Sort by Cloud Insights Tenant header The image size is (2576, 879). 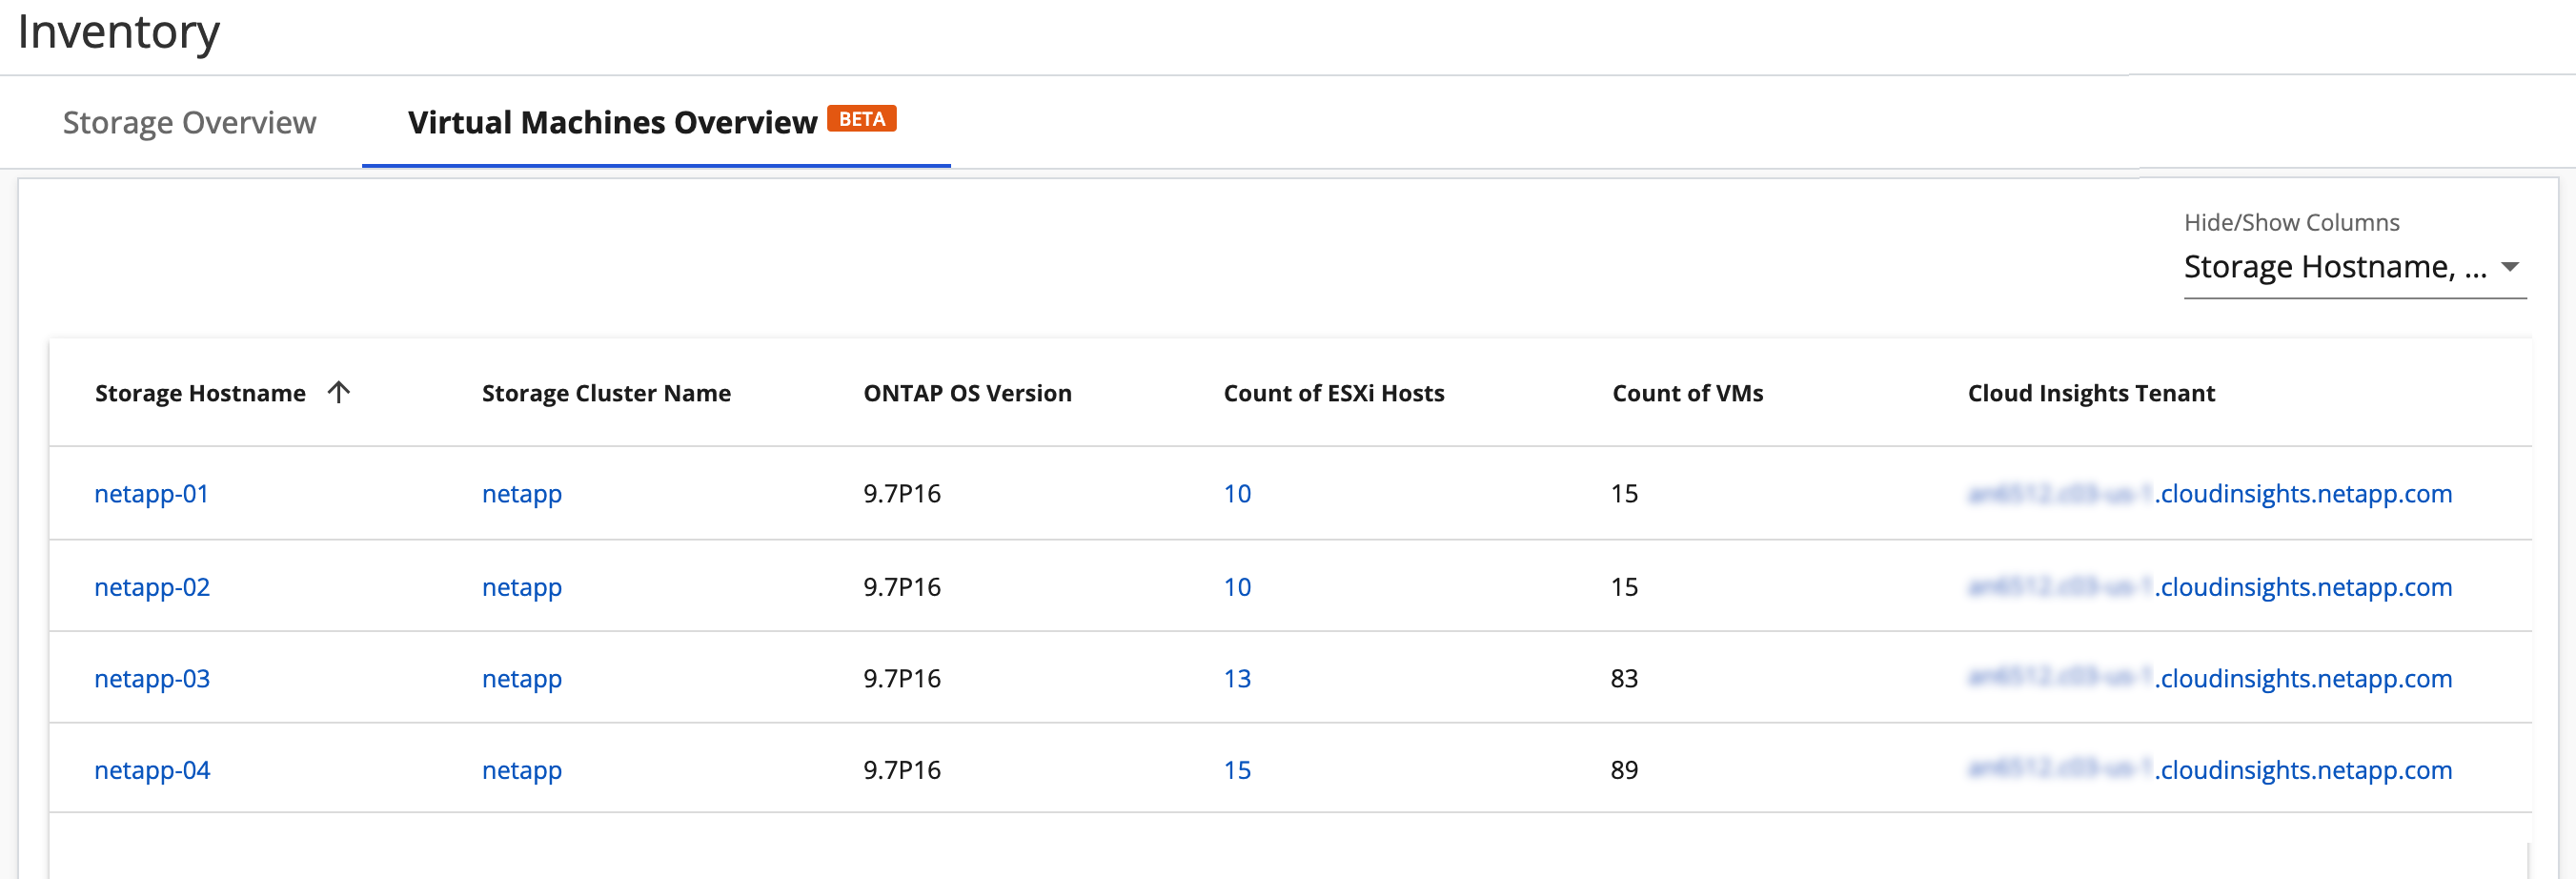(x=2091, y=393)
